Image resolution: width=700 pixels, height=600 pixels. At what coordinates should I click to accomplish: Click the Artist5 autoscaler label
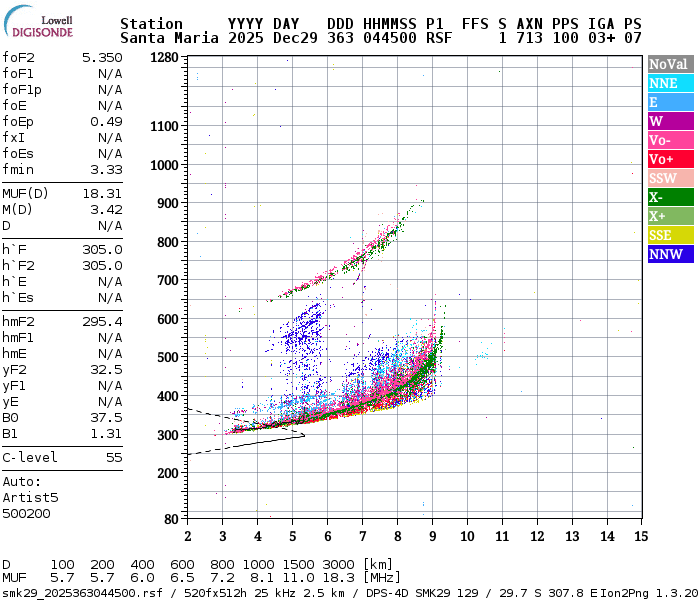30,498
